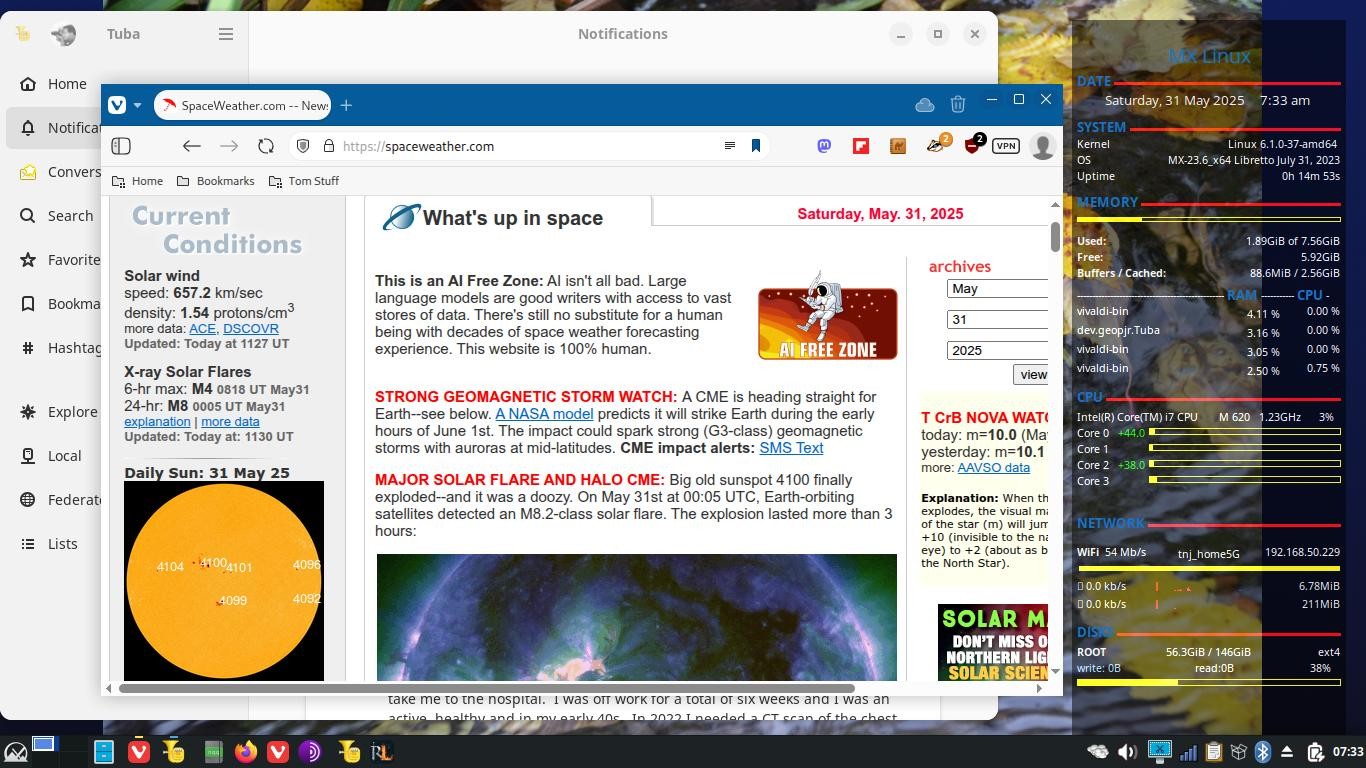Image resolution: width=1366 pixels, height=768 pixels.
Task: Follow the A NASA model link
Action: tap(544, 413)
